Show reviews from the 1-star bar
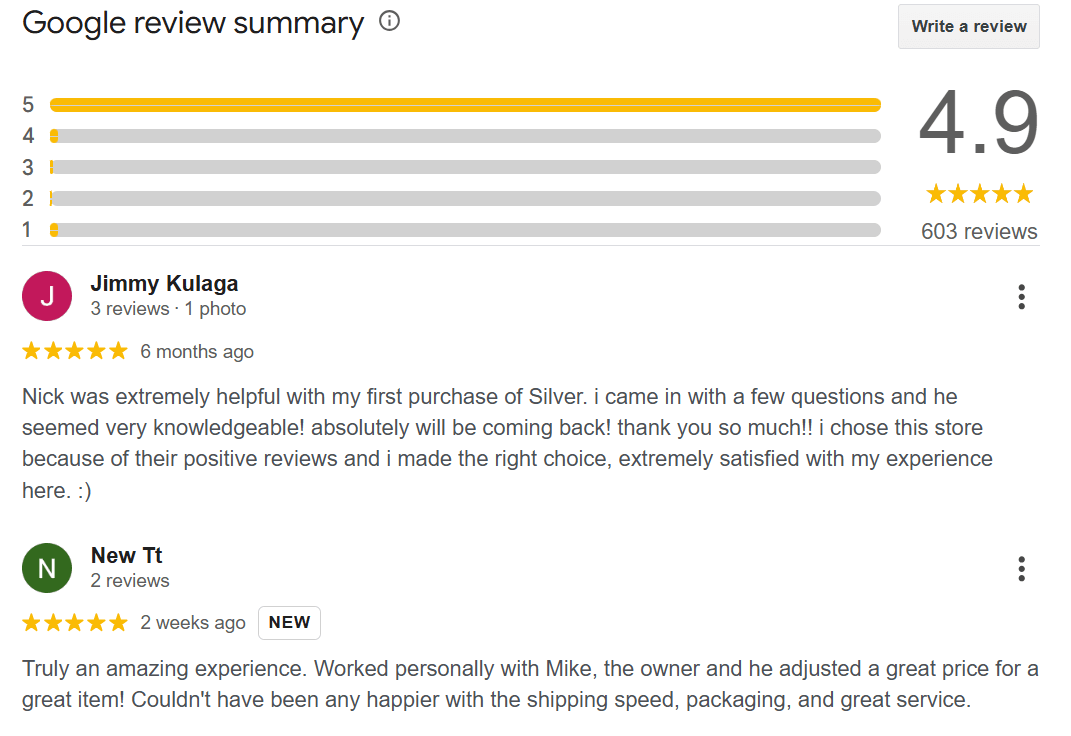The image size is (1071, 736). (465, 230)
